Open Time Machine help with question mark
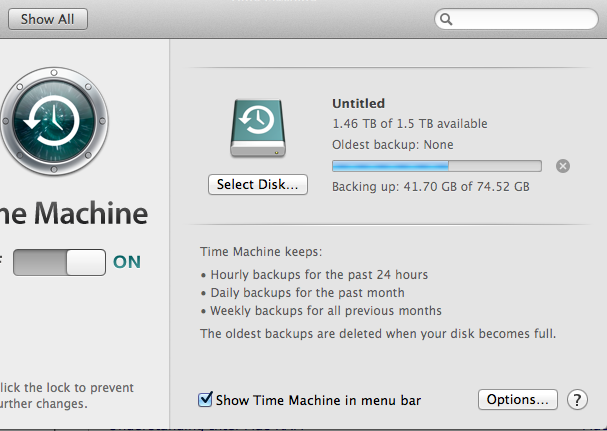Screen dimensions: 607x431 [x=577, y=400]
